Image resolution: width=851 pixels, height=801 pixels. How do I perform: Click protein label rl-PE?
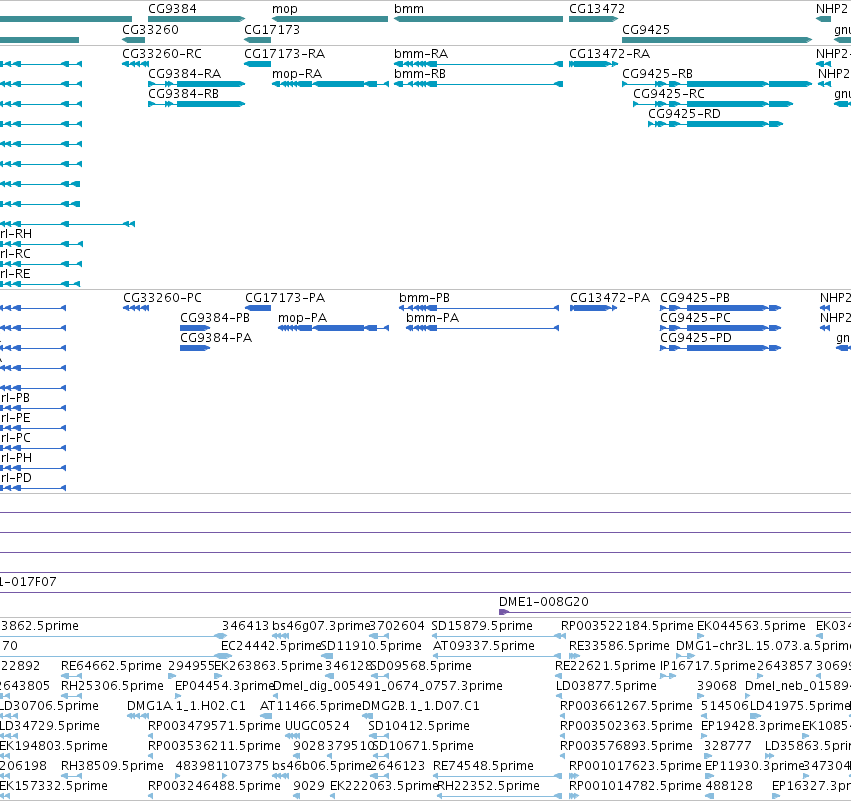pyautogui.click(x=15, y=418)
